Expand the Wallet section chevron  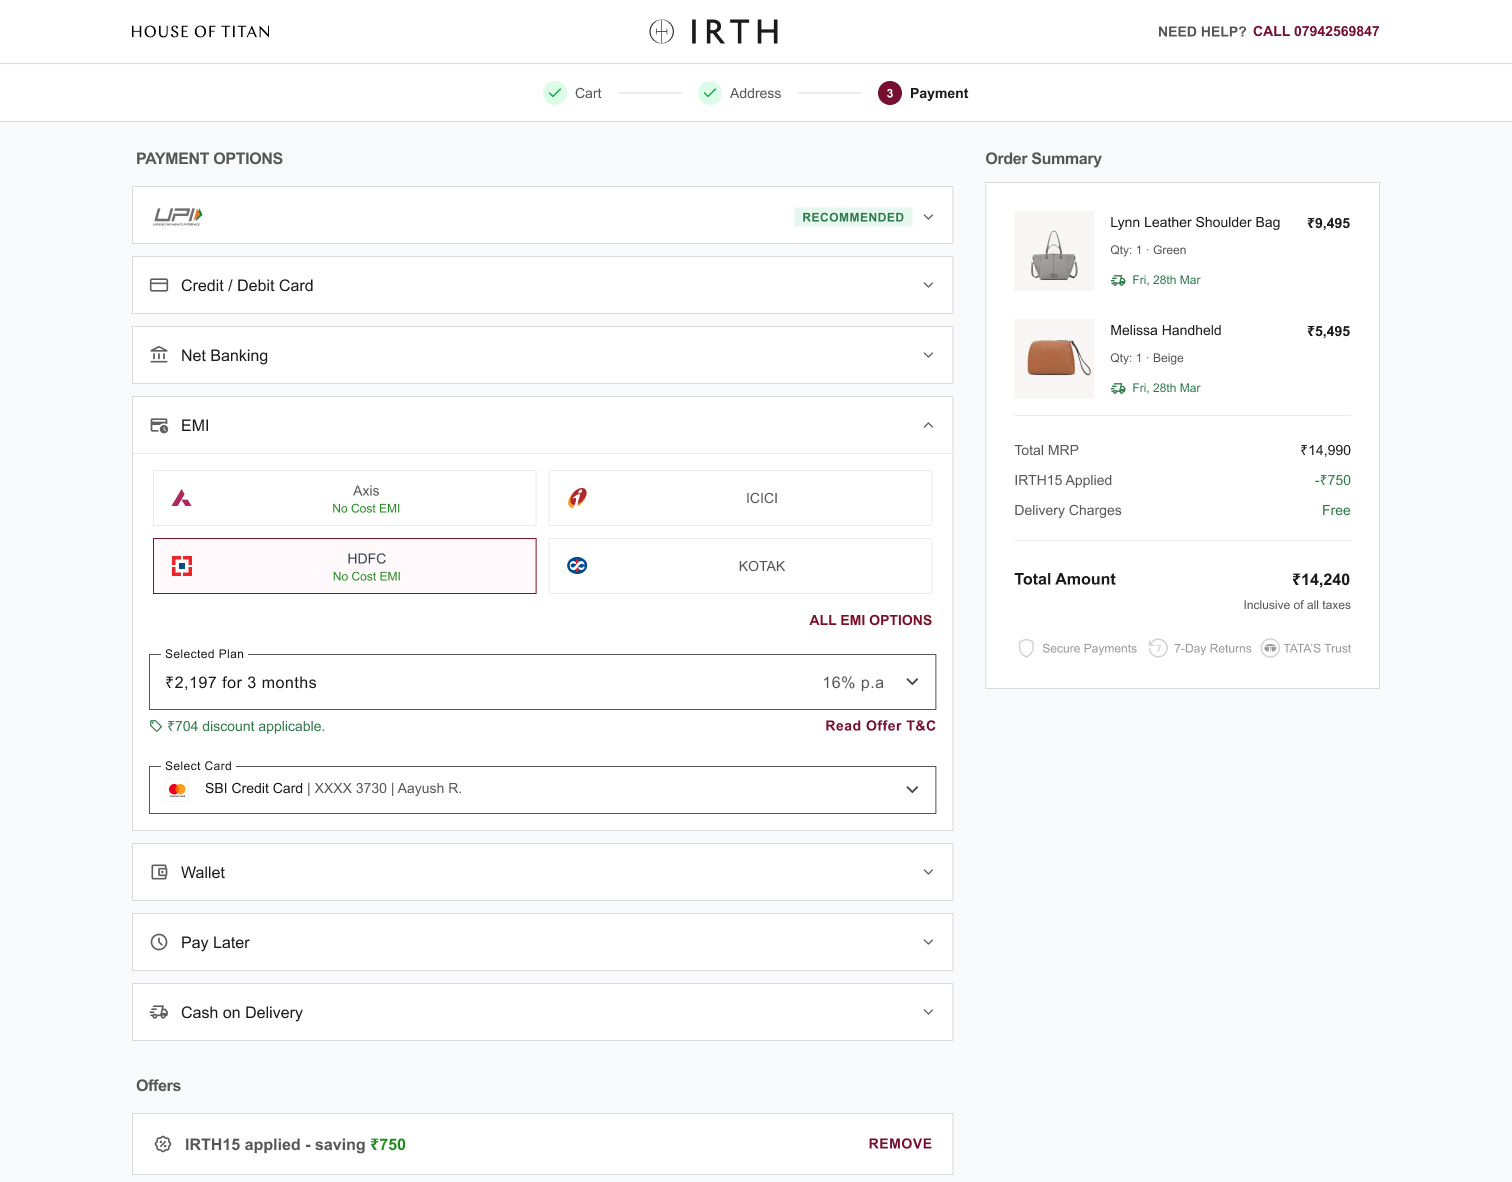(928, 872)
